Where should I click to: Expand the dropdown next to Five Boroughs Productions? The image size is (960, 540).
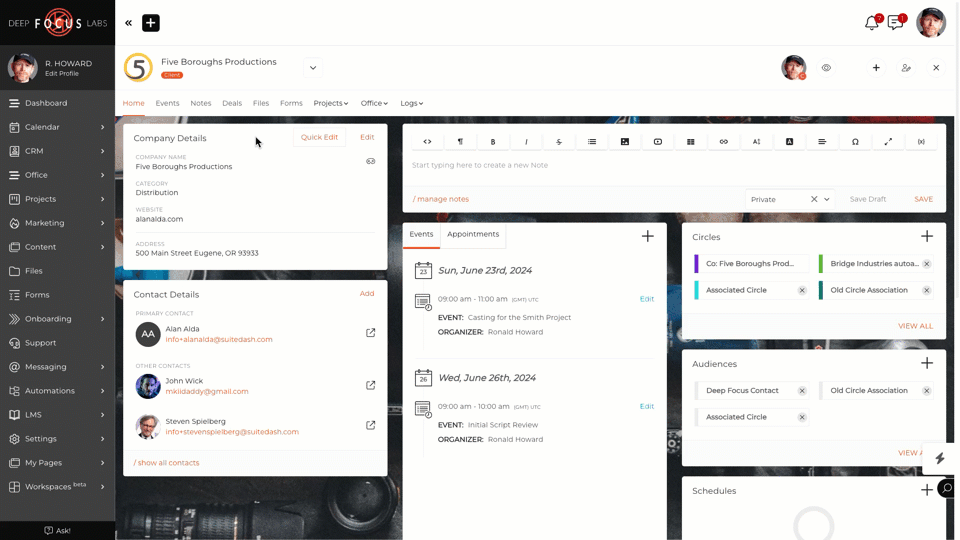pyautogui.click(x=313, y=68)
